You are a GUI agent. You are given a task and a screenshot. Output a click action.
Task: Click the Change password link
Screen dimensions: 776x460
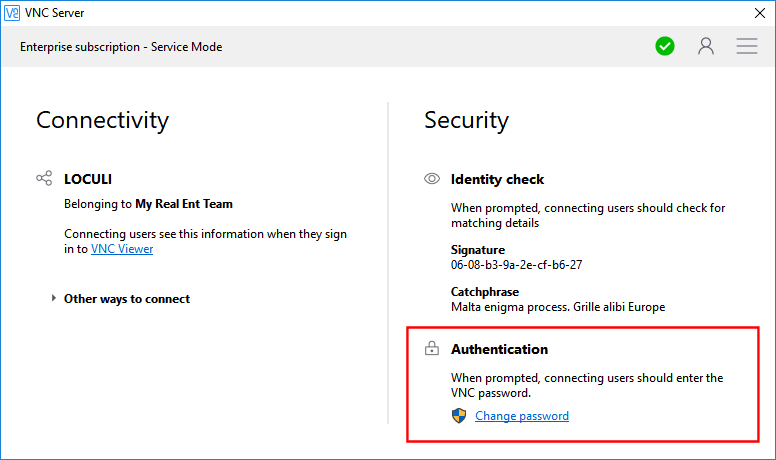pos(522,416)
